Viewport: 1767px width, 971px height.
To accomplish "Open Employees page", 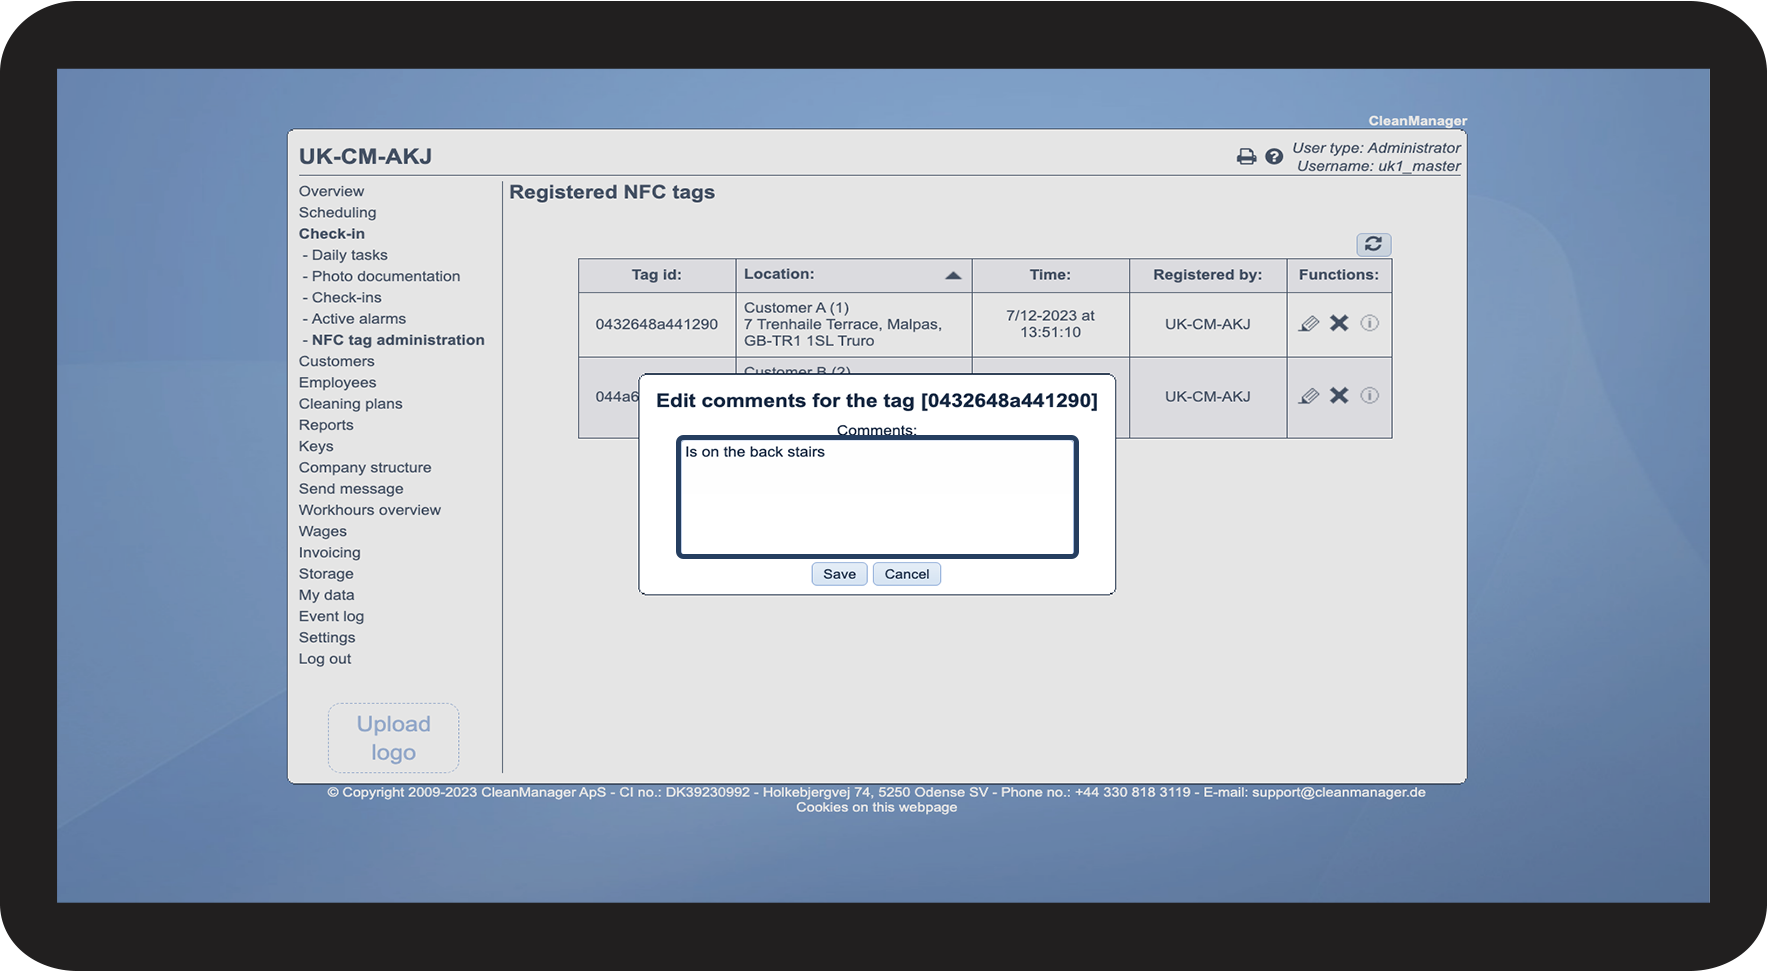I will coord(337,382).
